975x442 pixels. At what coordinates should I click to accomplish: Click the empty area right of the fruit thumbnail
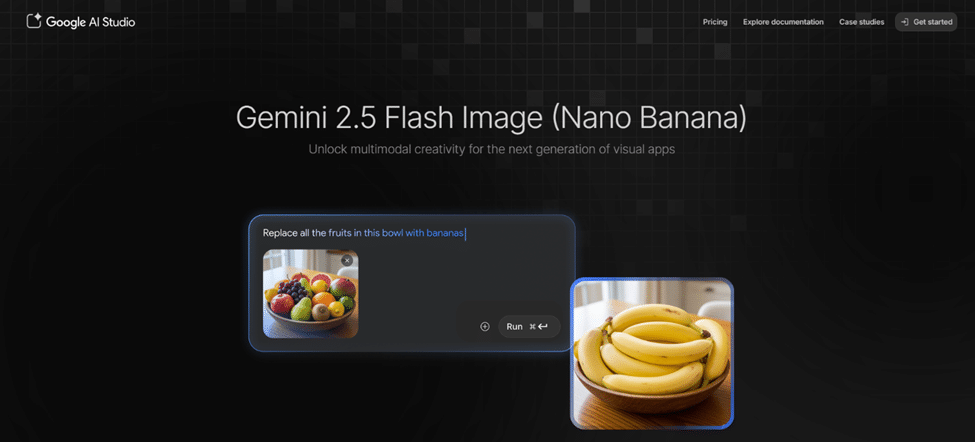(410, 286)
